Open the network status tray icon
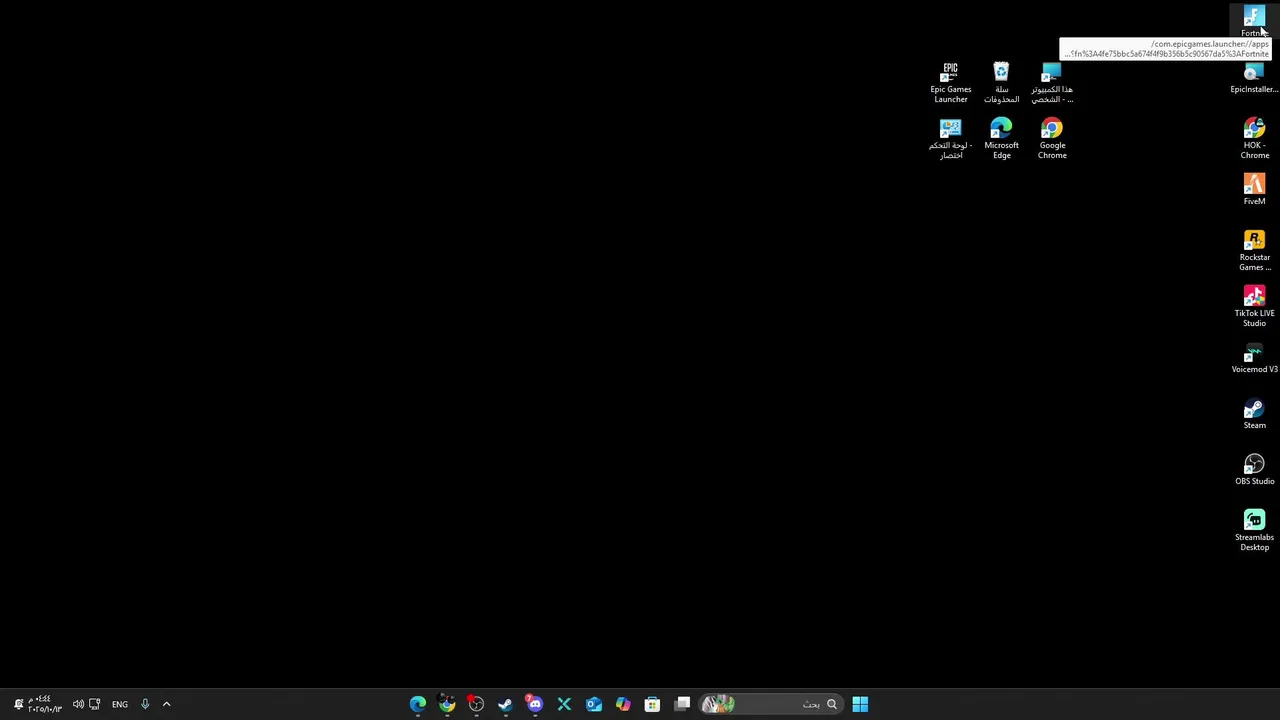Viewport: 1280px width, 720px height. pyautogui.click(x=94, y=704)
